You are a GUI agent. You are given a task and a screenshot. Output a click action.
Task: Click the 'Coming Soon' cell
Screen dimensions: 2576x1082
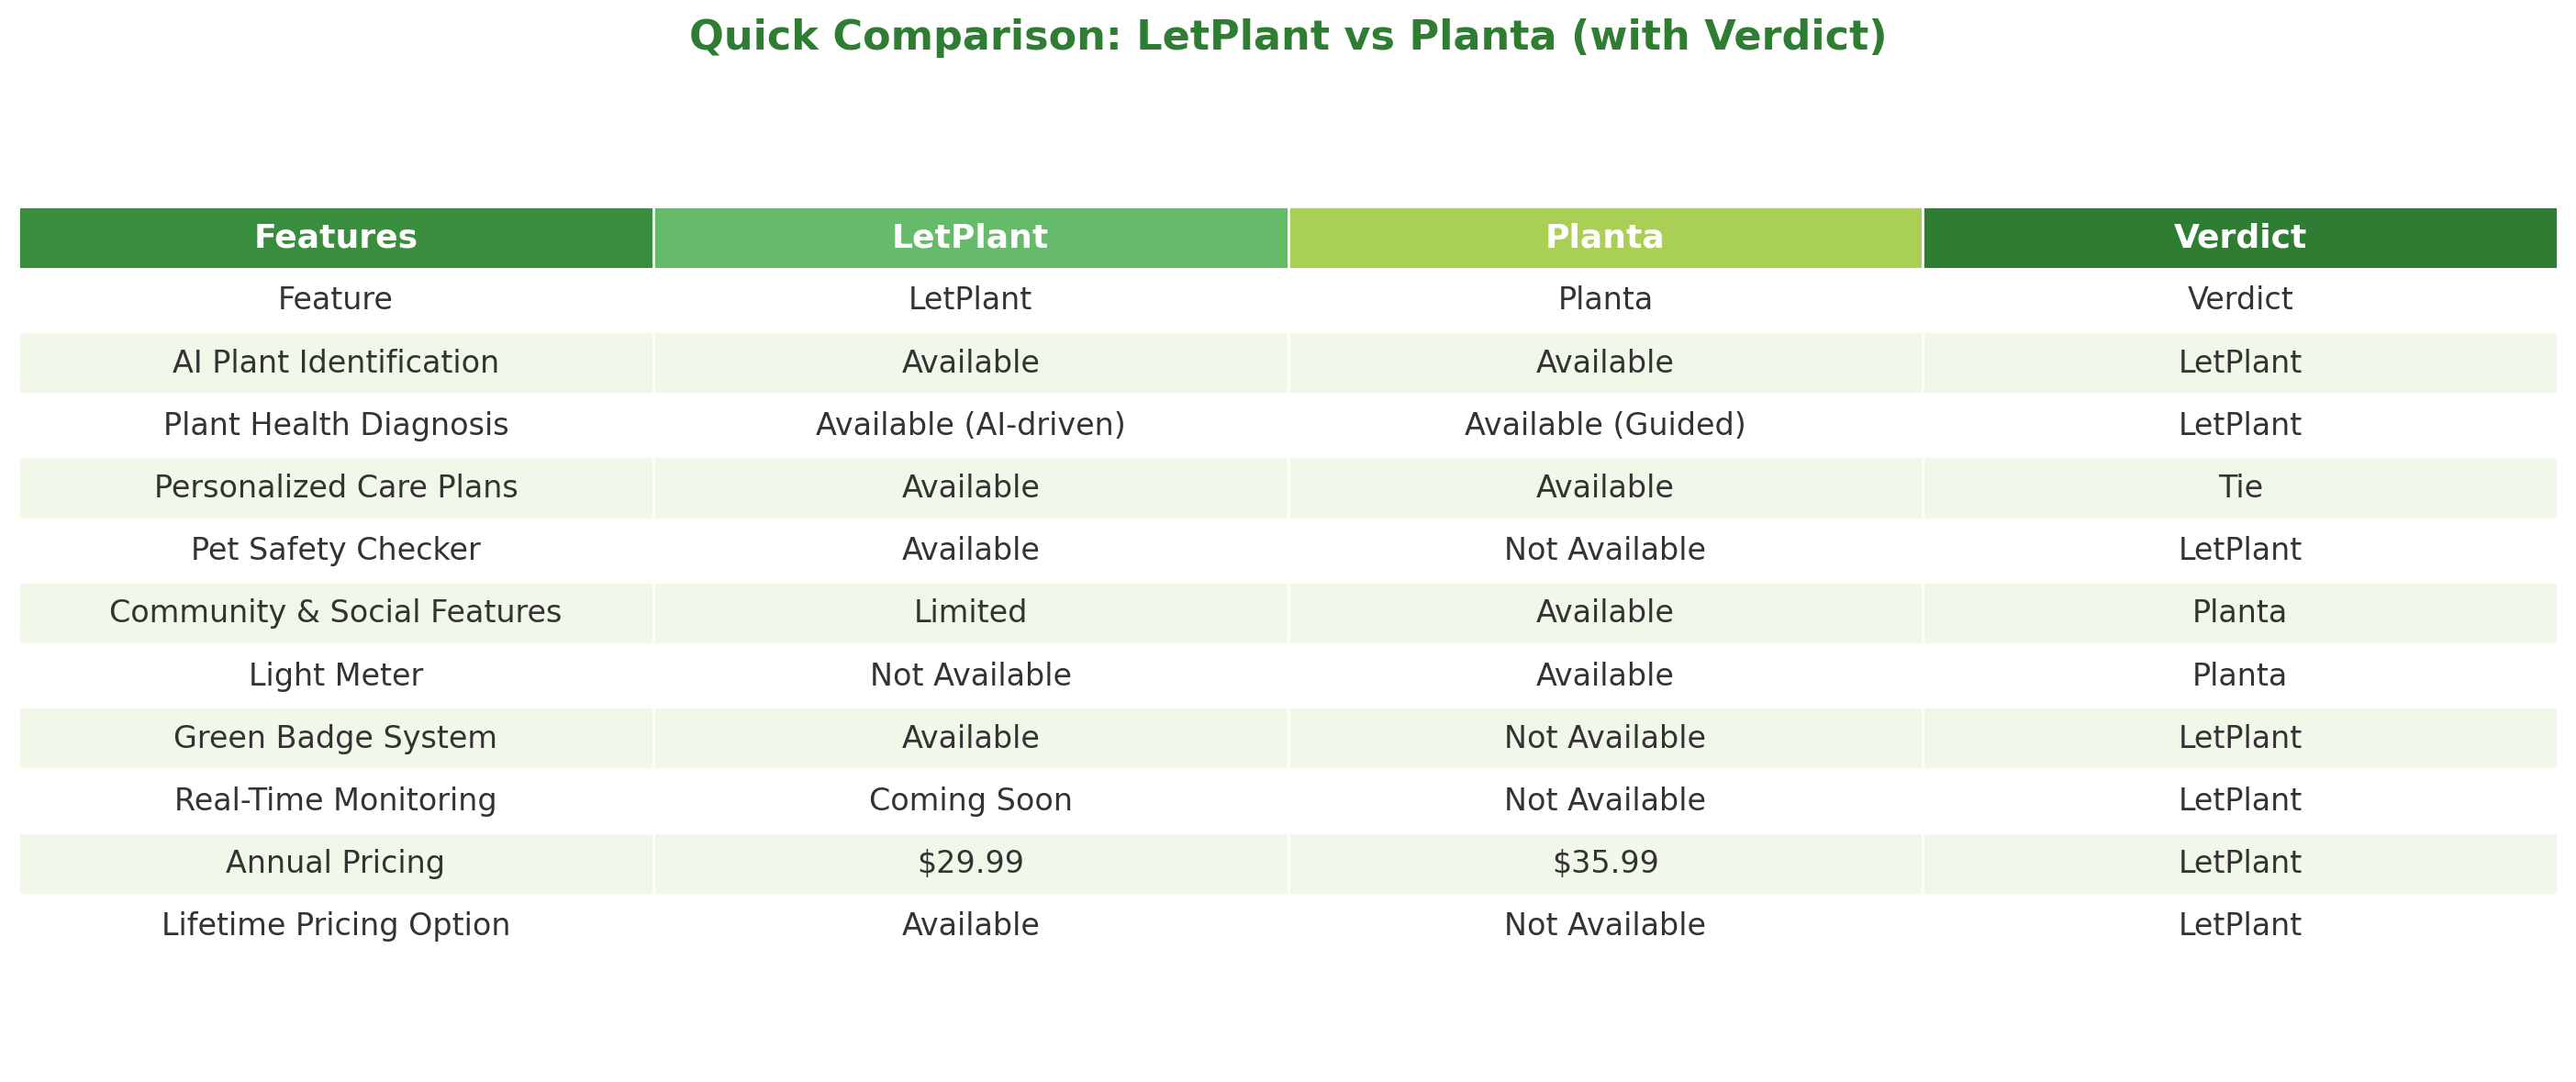pos(970,800)
